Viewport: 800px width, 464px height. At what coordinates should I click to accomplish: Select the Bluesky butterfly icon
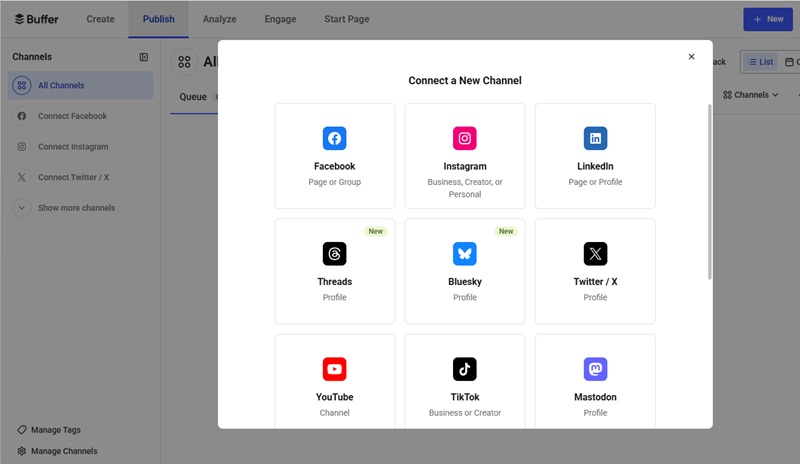click(465, 254)
